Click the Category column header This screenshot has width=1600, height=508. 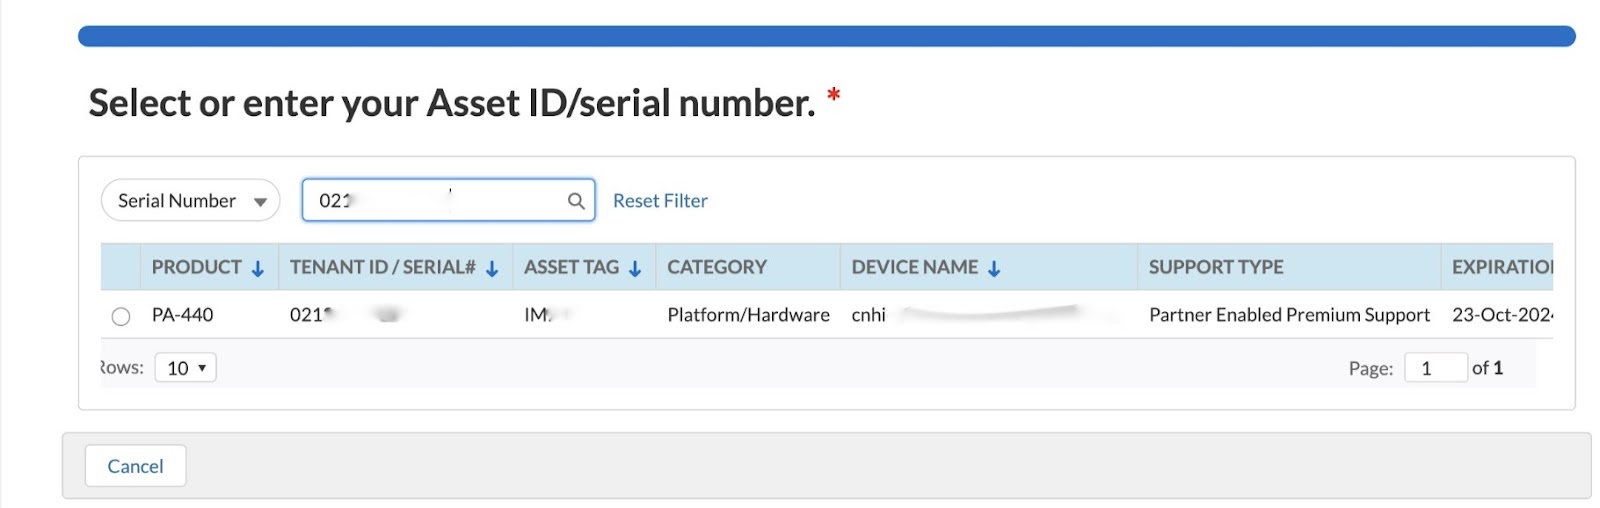point(717,268)
